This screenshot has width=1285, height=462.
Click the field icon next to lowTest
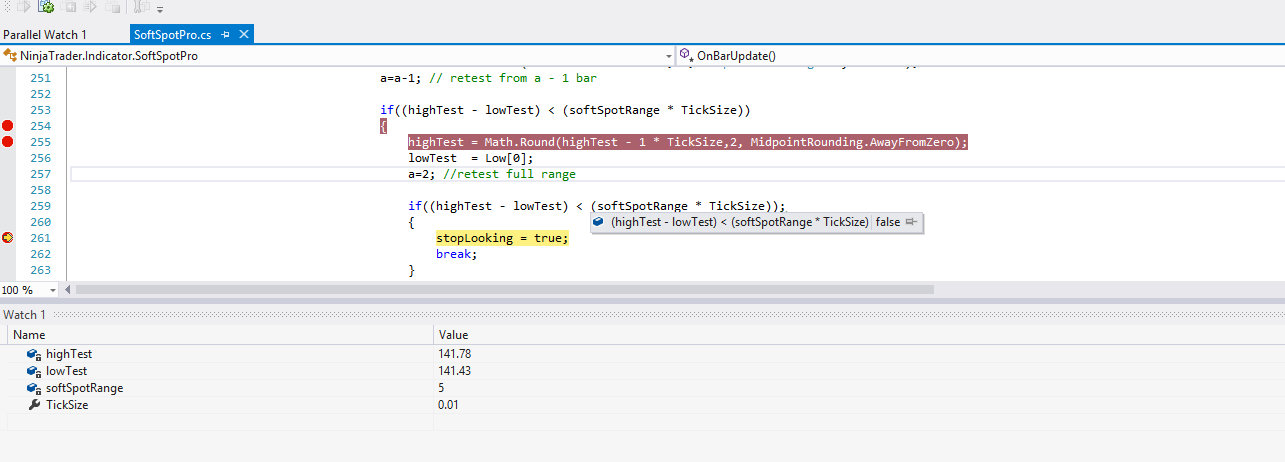(x=33, y=371)
